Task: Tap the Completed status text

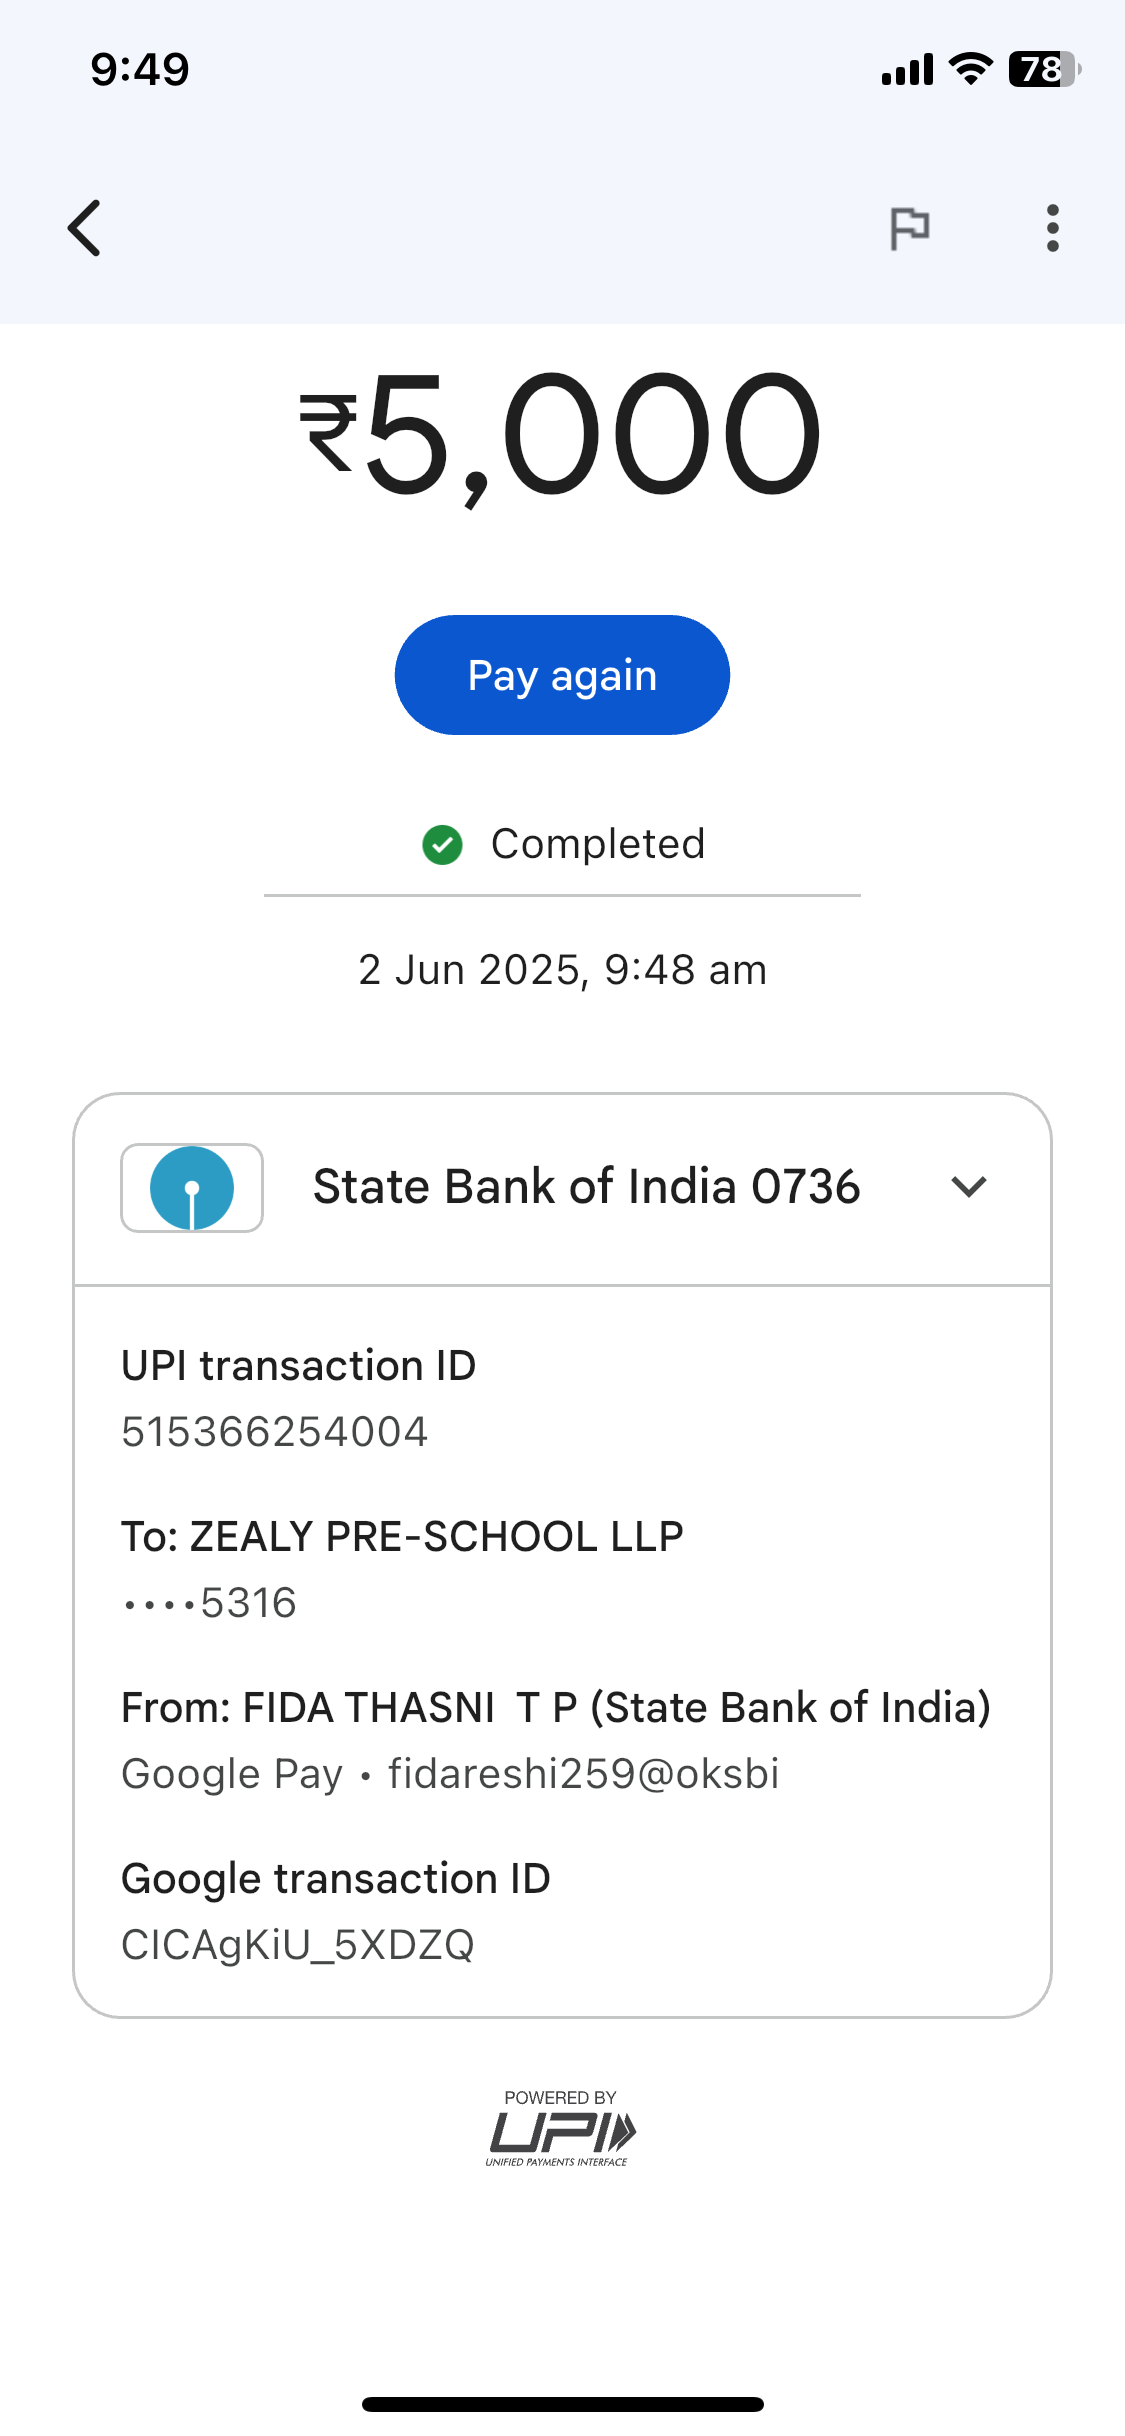Action: [598, 845]
